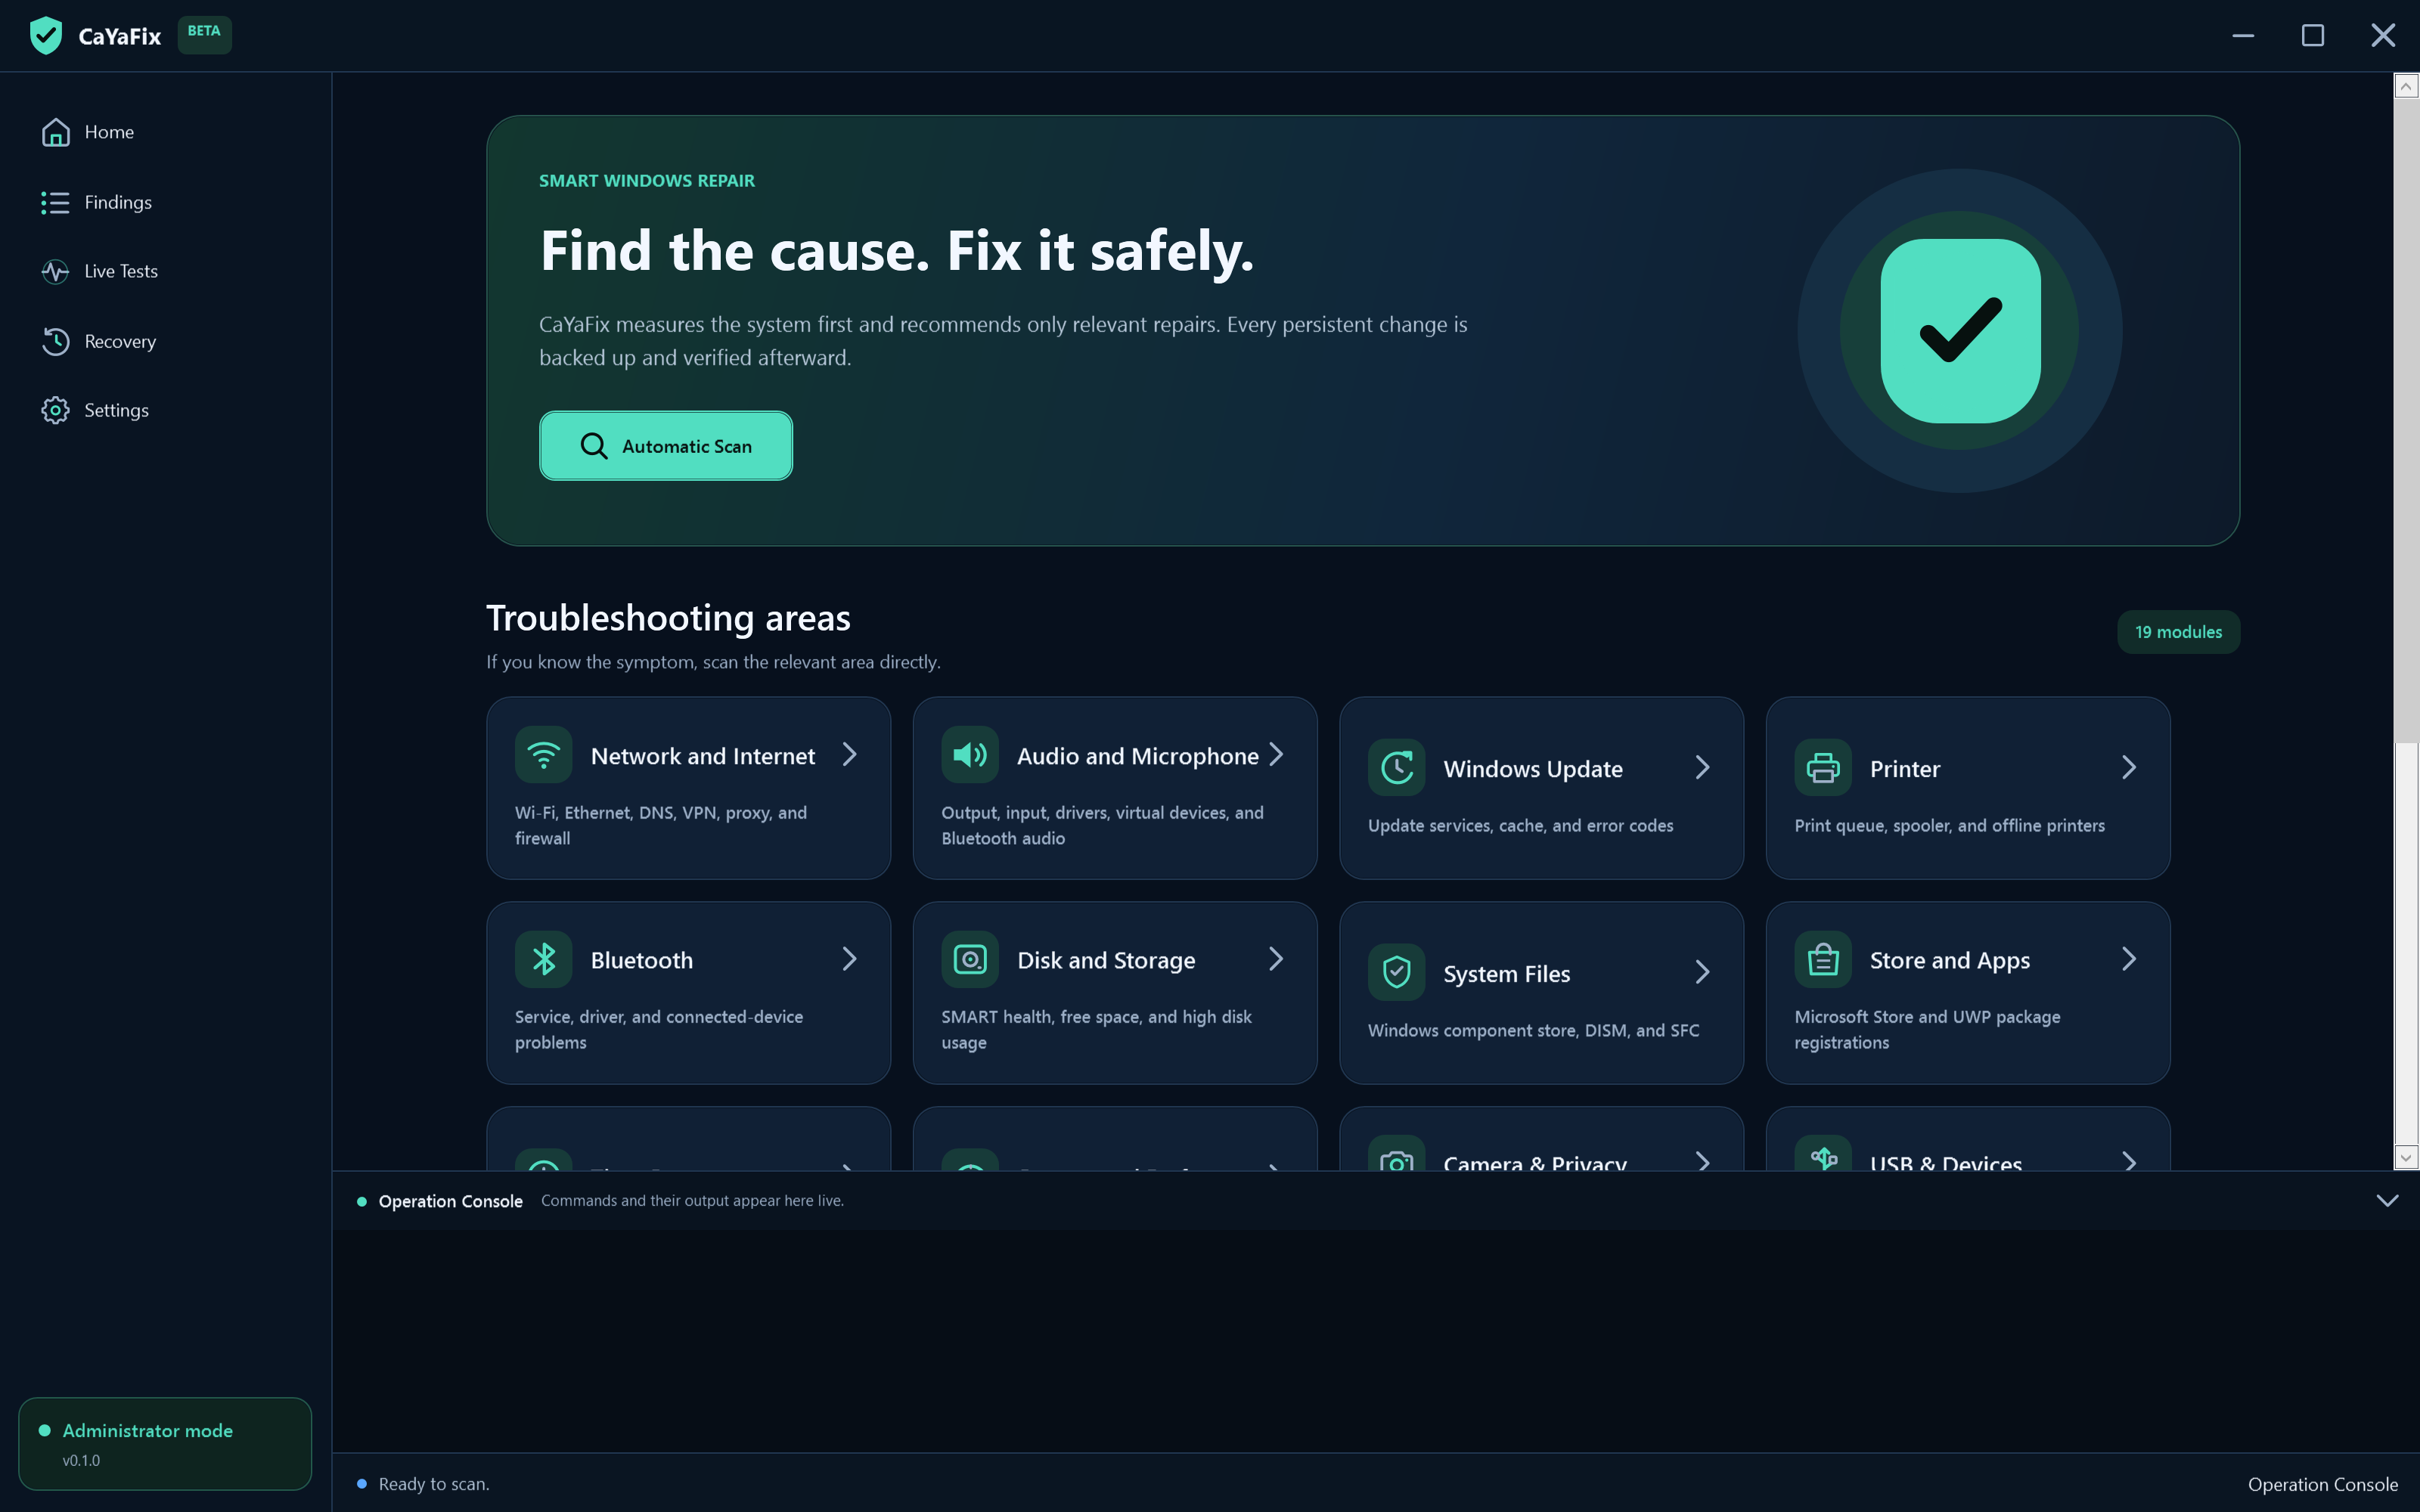Open Network and Internet card chevron
Viewport: 2420px width, 1512px height.
(x=850, y=754)
